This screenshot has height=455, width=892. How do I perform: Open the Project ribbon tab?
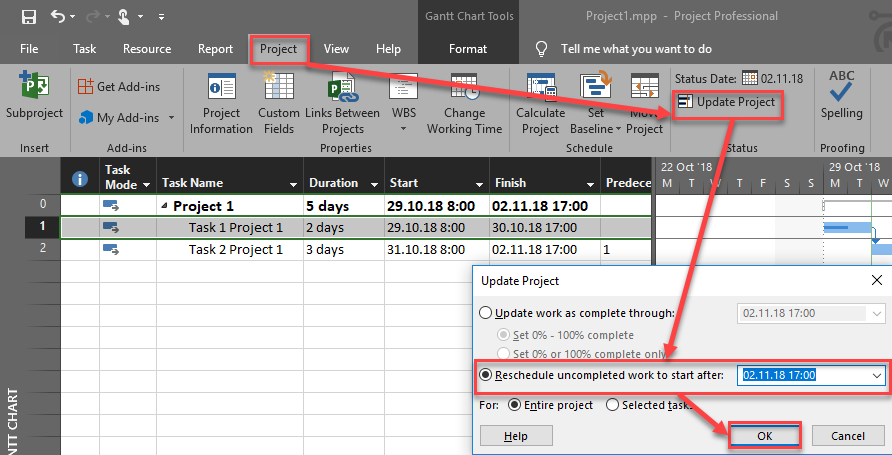click(278, 49)
